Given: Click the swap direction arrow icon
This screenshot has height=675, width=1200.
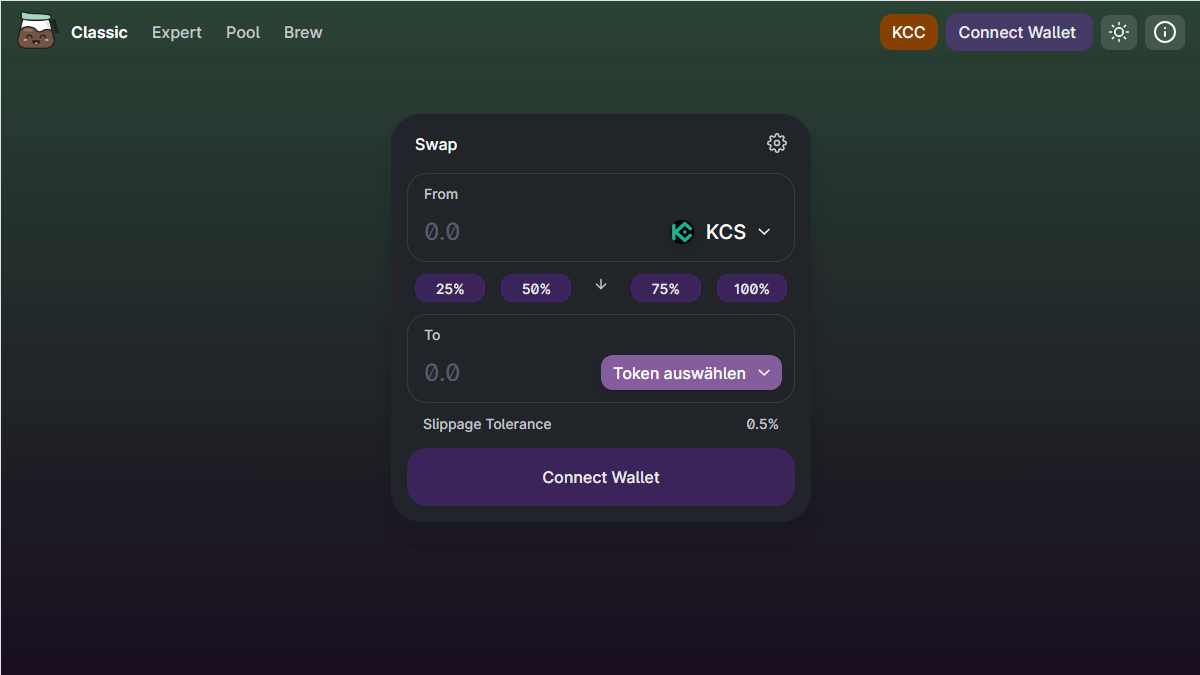Looking at the screenshot, I should tap(601, 285).
